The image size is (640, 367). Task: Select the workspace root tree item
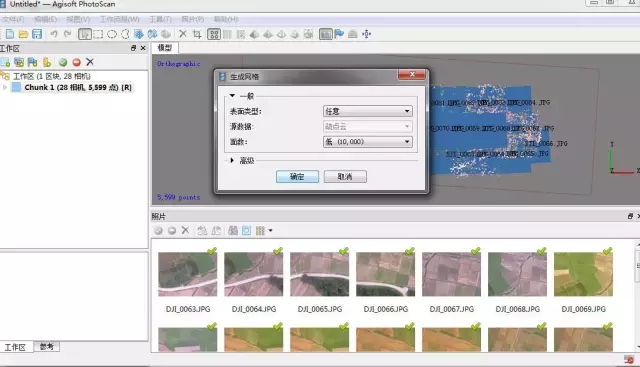tap(51, 76)
